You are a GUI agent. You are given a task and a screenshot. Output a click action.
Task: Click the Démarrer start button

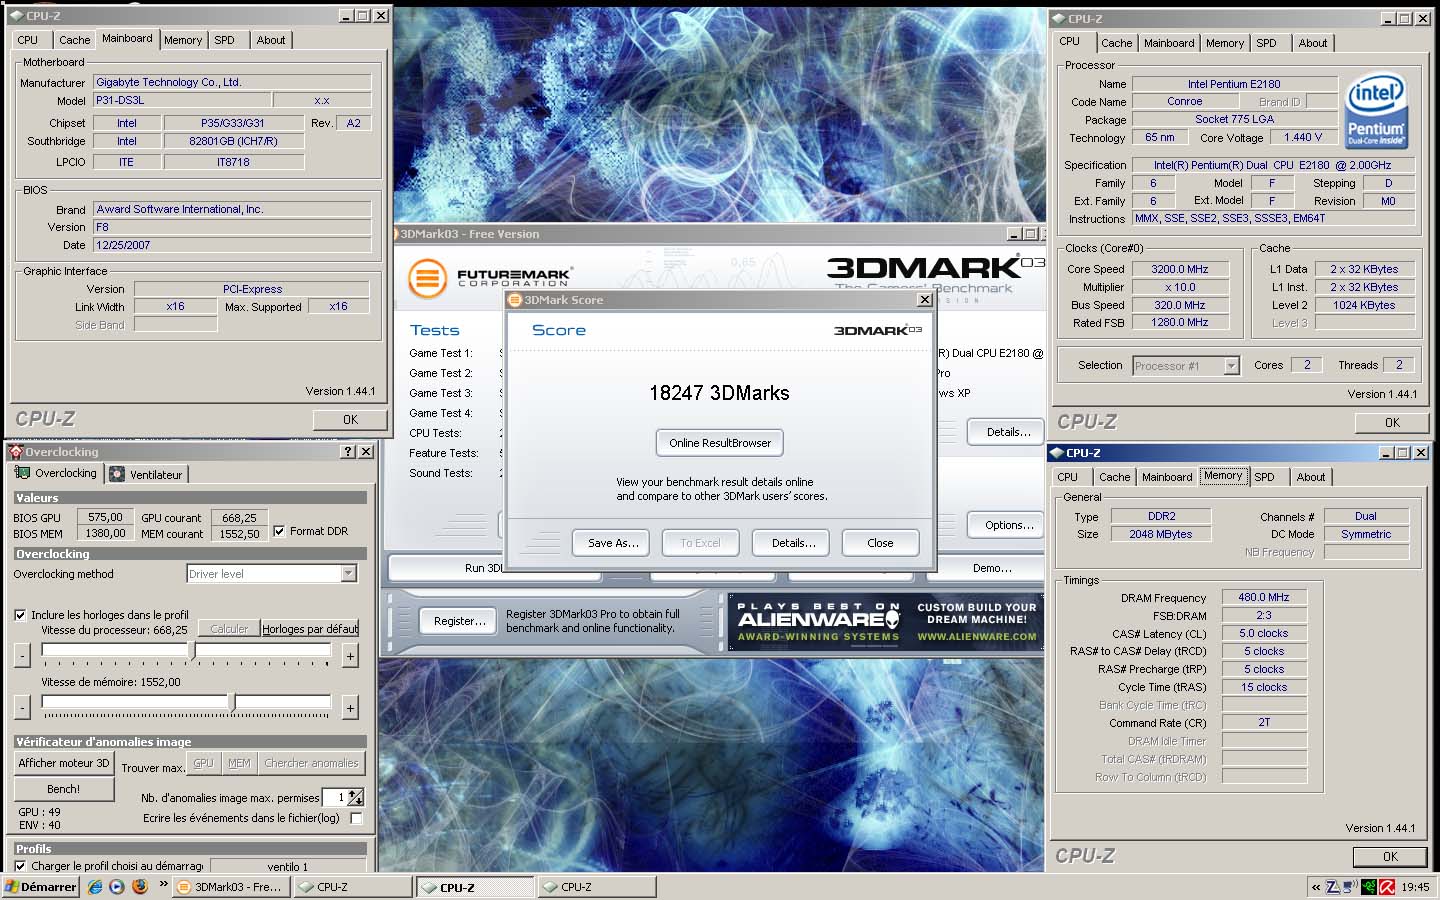[x=40, y=886]
